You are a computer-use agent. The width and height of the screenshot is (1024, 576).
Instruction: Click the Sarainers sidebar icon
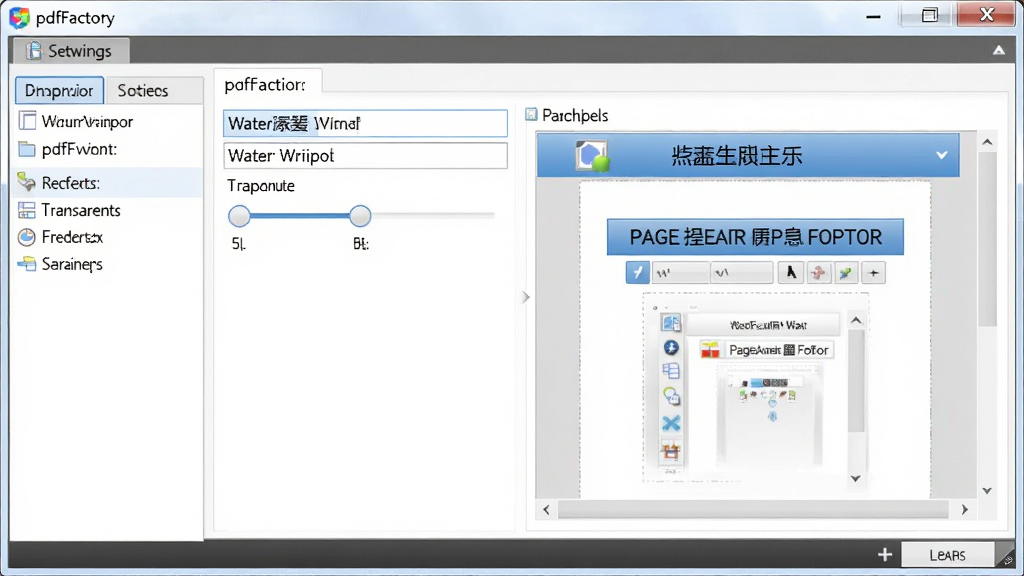[27, 264]
